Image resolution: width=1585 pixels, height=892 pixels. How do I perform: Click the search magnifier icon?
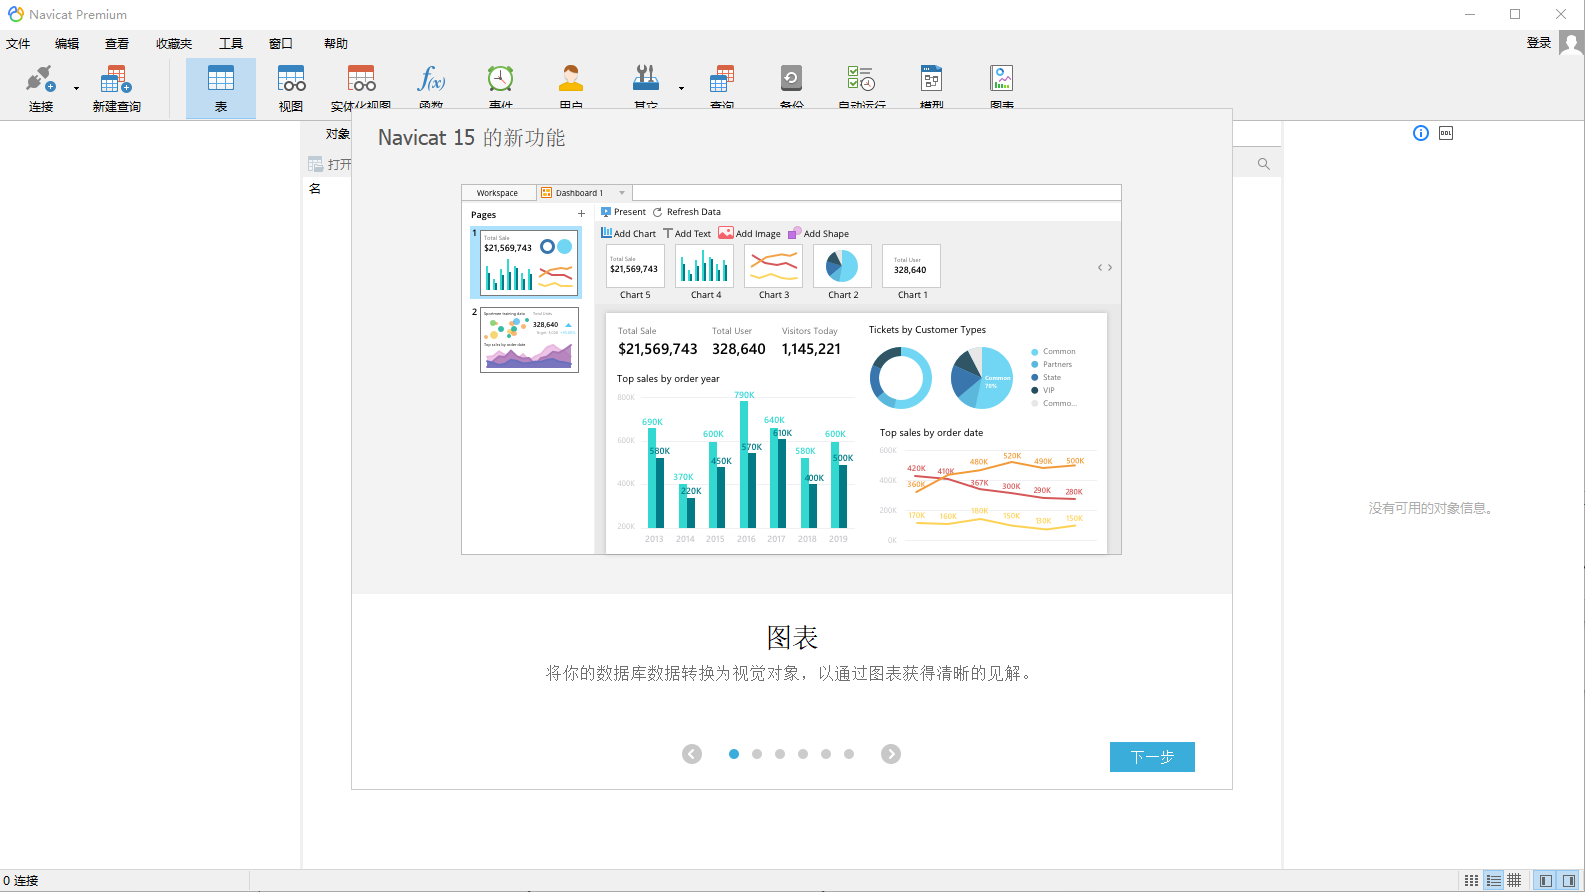click(x=1264, y=164)
